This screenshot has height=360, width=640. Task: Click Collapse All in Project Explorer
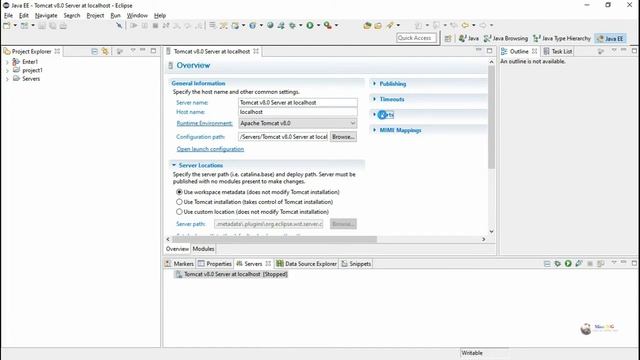click(94, 51)
